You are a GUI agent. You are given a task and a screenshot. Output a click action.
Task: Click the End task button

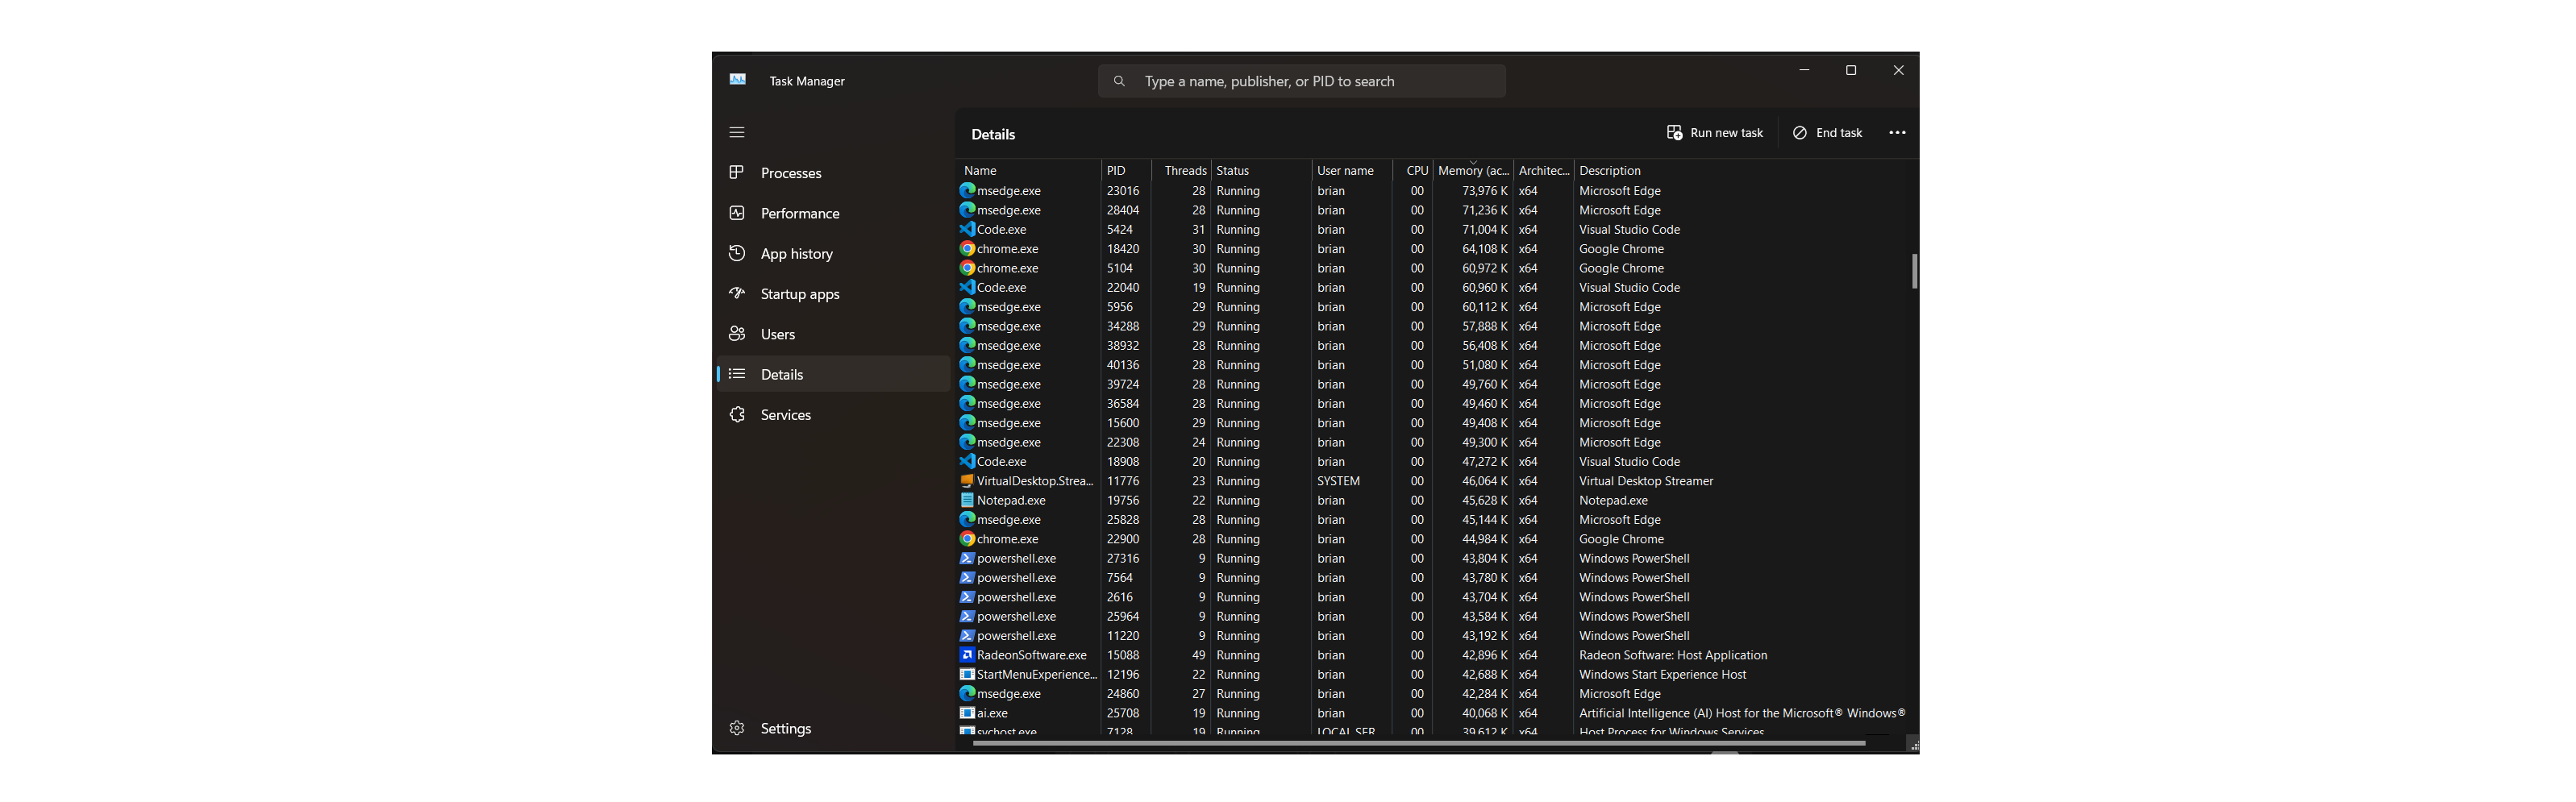tap(1827, 132)
